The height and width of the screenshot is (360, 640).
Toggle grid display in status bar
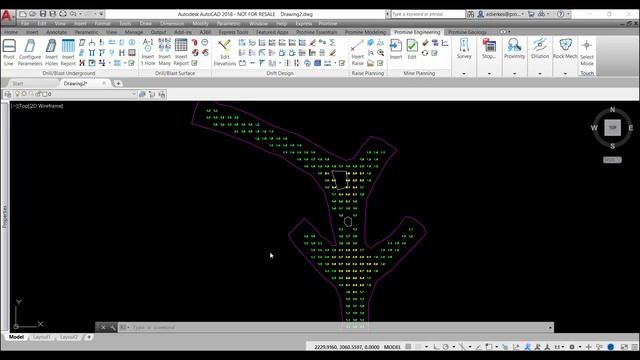tap(408, 347)
